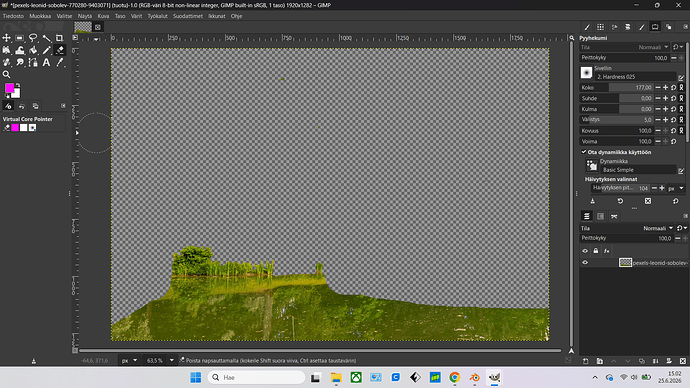Image resolution: width=690 pixels, height=388 pixels.
Task: Open the Suodattimet menu
Action: click(187, 16)
